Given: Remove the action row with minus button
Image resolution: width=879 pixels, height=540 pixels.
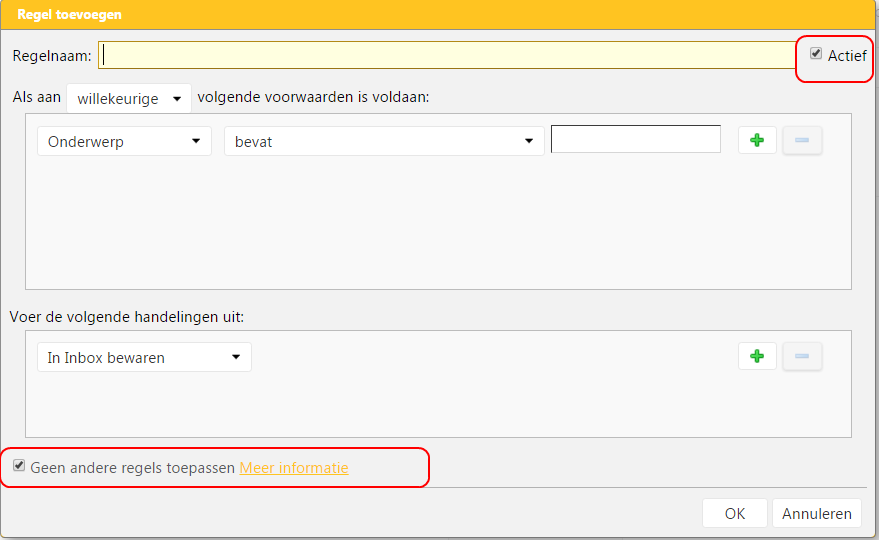Looking at the screenshot, I should pyautogui.click(x=802, y=356).
